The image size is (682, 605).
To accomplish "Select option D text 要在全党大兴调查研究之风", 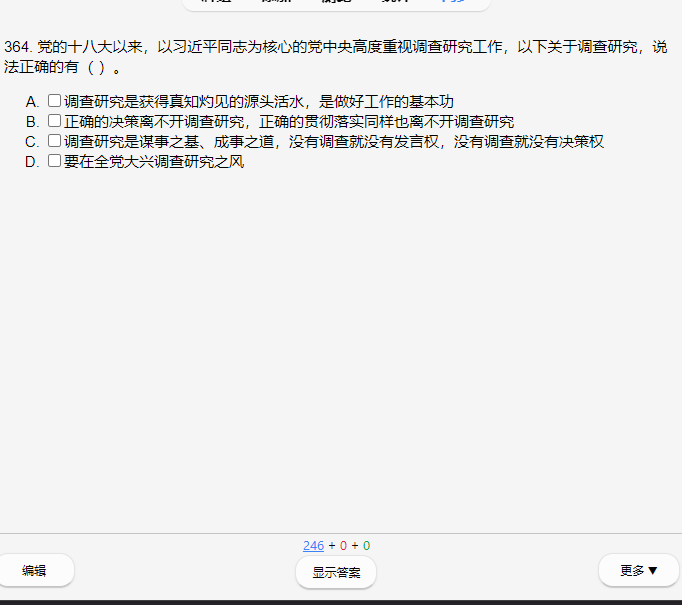I will pyautogui.click(x=154, y=162).
